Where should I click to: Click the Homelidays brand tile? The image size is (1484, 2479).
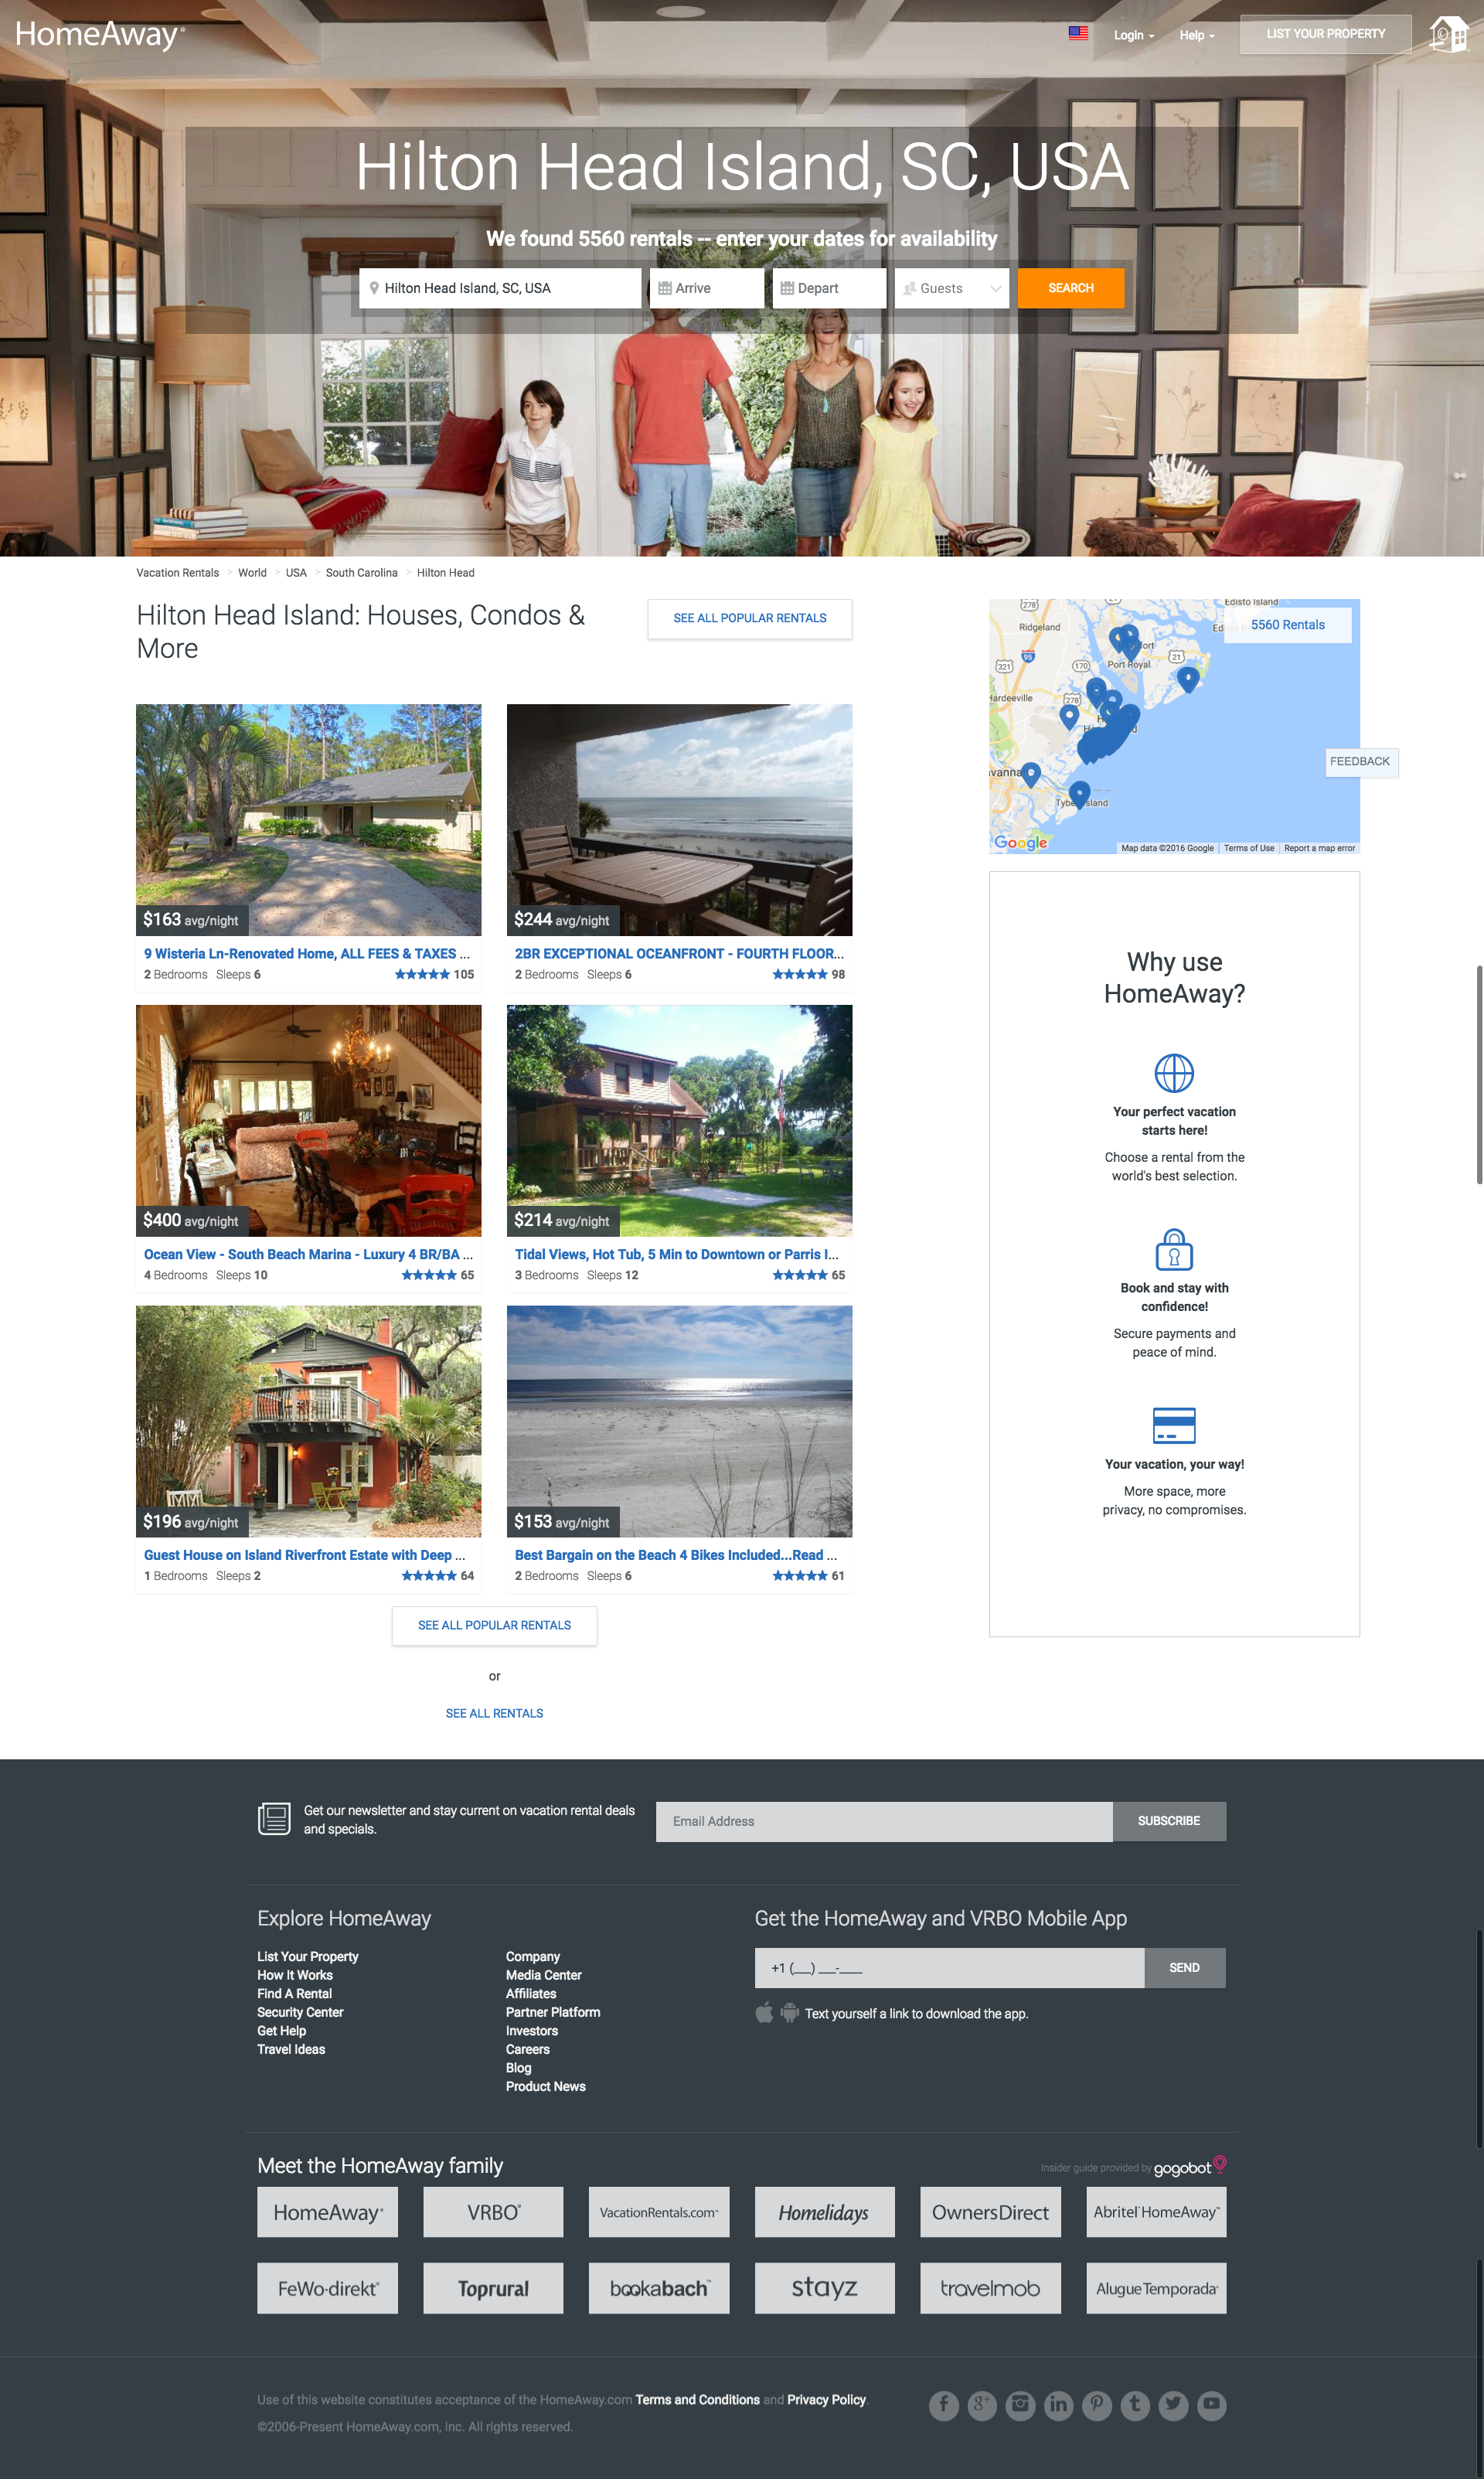(824, 2212)
